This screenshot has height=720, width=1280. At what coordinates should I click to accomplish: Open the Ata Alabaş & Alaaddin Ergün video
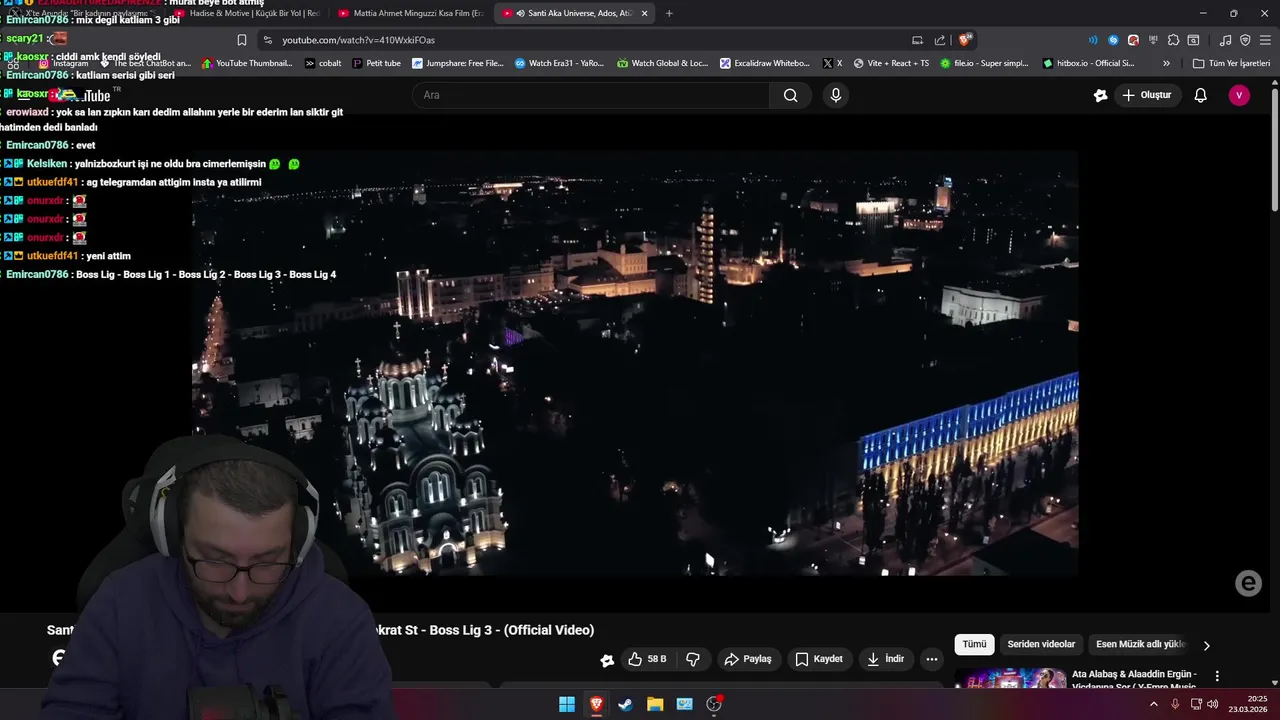tap(1134, 680)
